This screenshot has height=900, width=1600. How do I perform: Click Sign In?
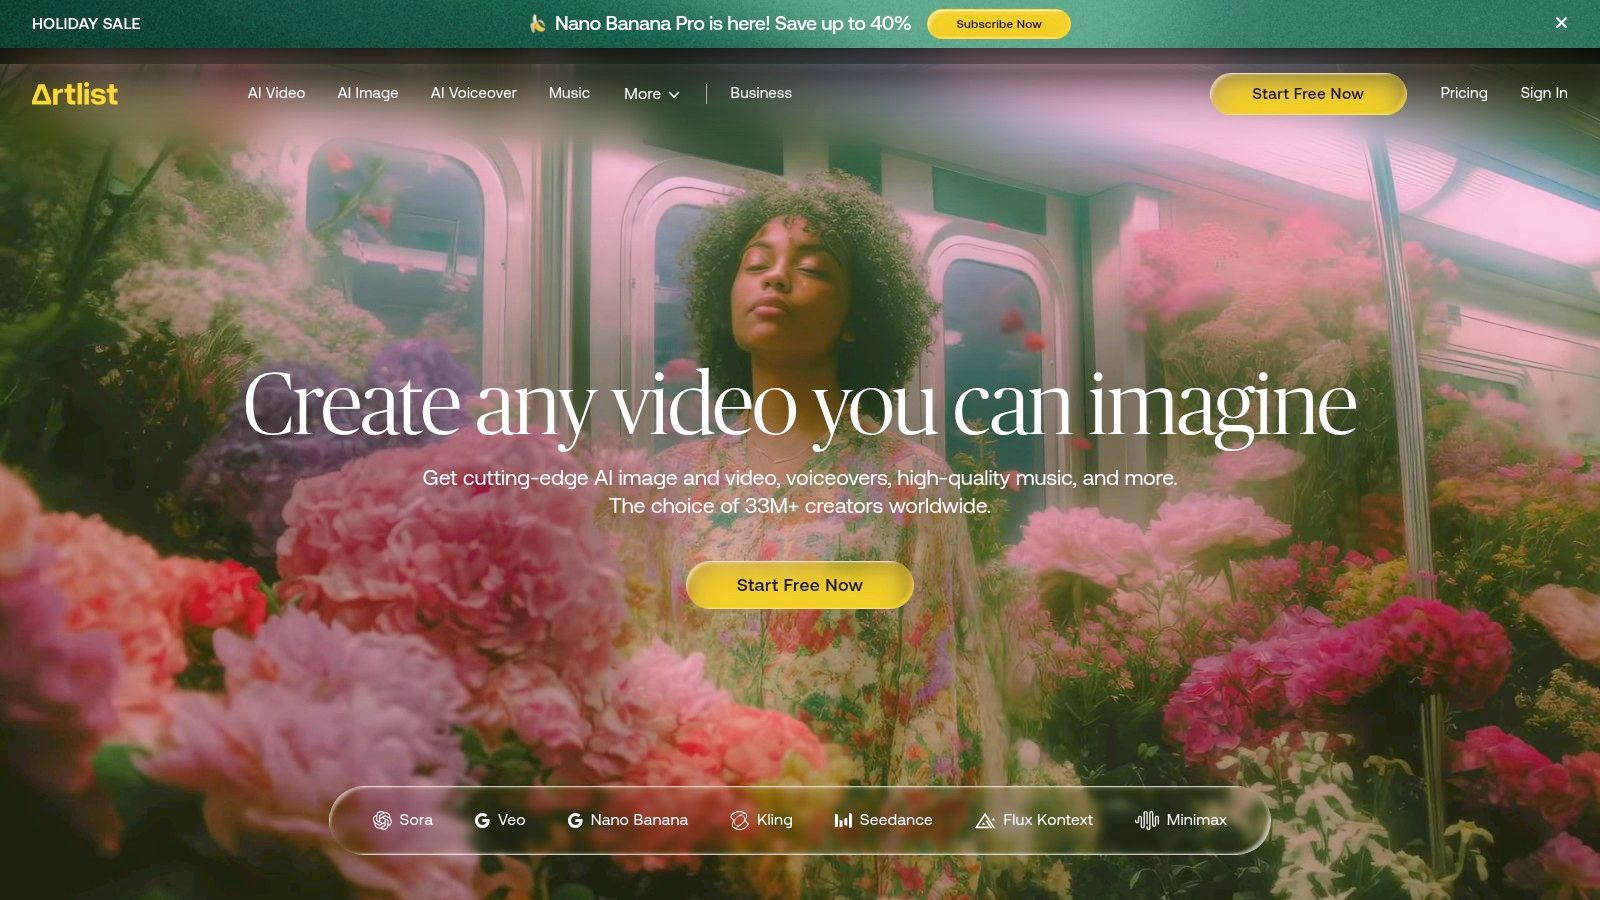point(1543,93)
